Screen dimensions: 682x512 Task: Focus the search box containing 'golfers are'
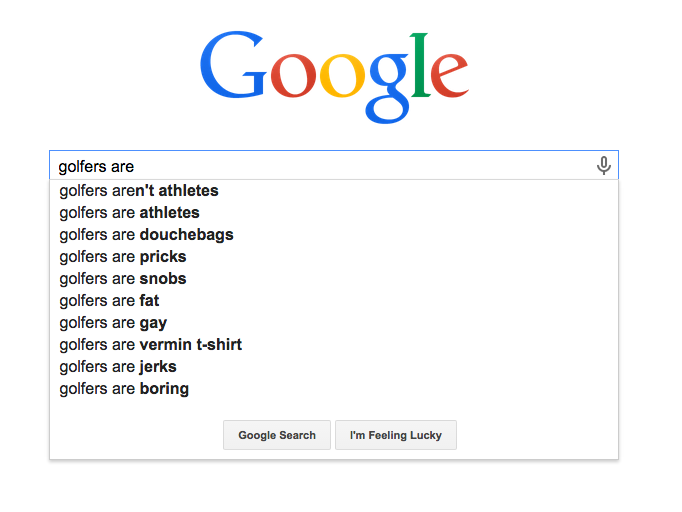[x=334, y=165]
